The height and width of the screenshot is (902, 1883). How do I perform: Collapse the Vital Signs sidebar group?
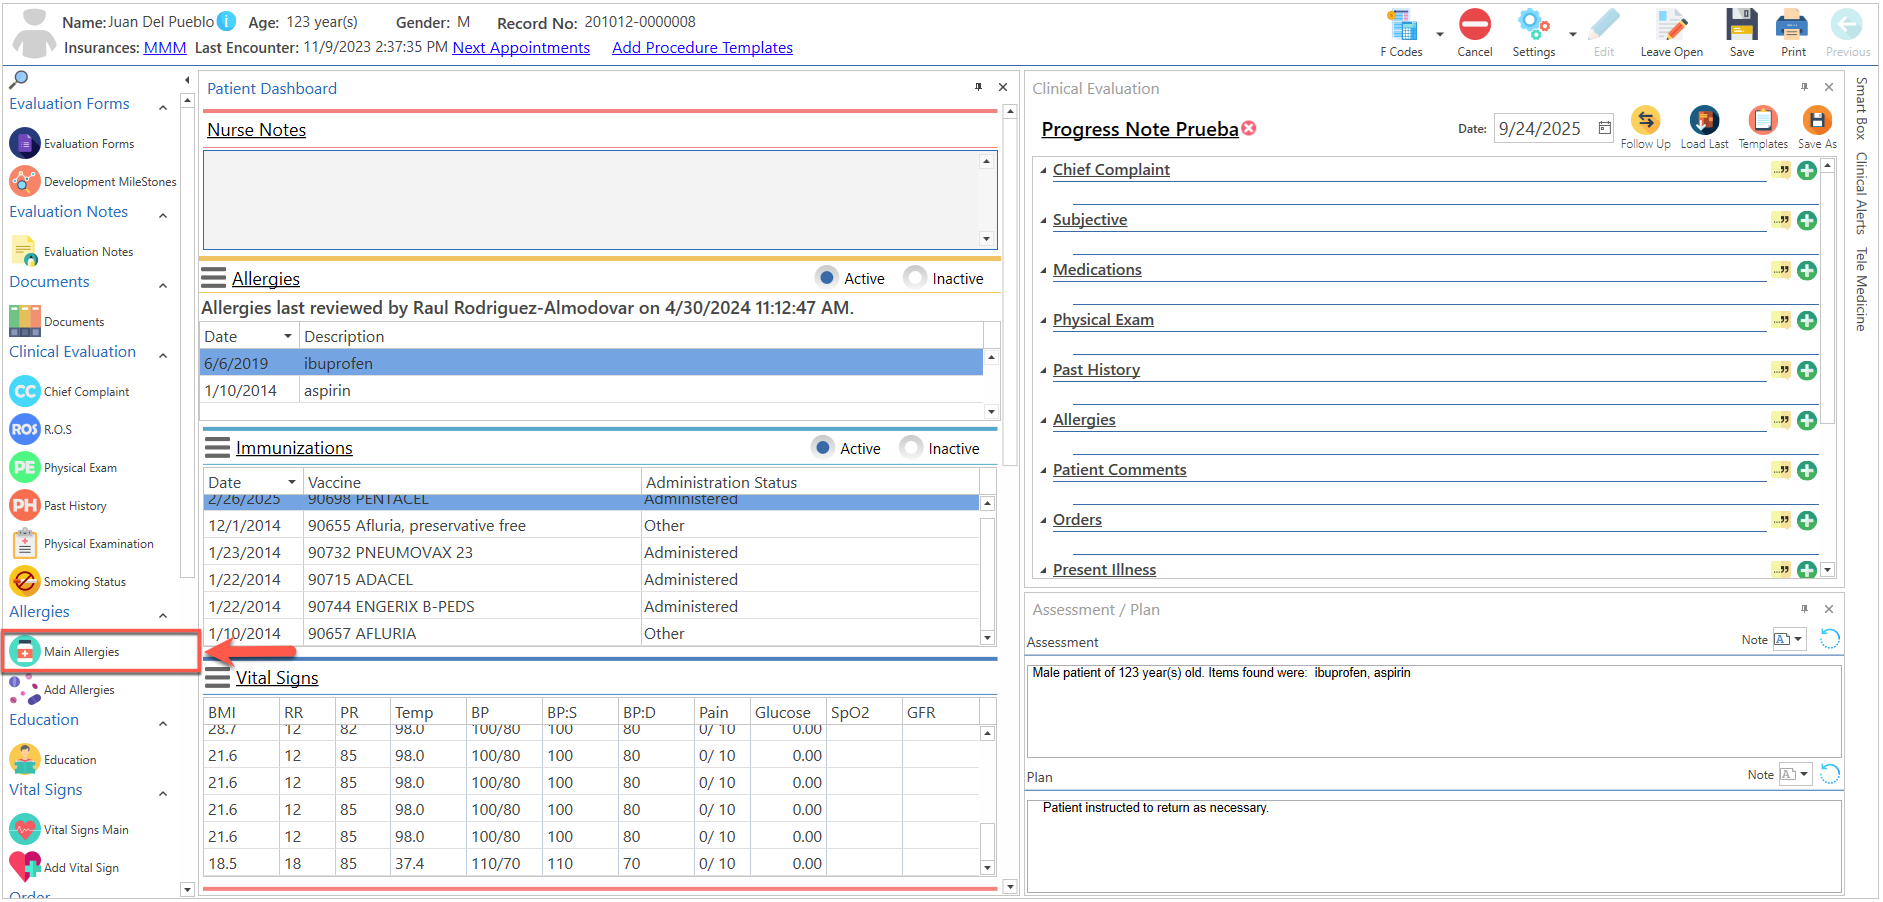coord(163,793)
